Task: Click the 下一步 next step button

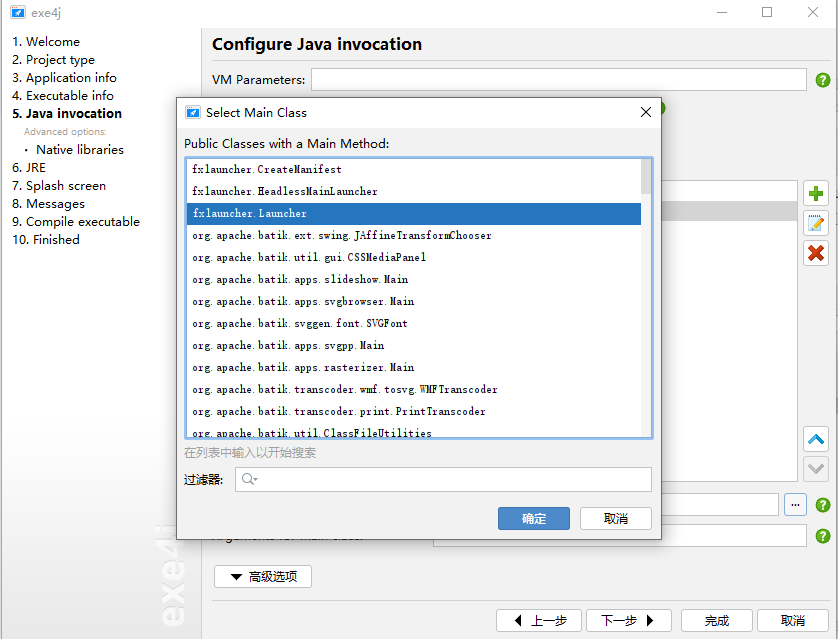Action: pyautogui.click(x=628, y=620)
